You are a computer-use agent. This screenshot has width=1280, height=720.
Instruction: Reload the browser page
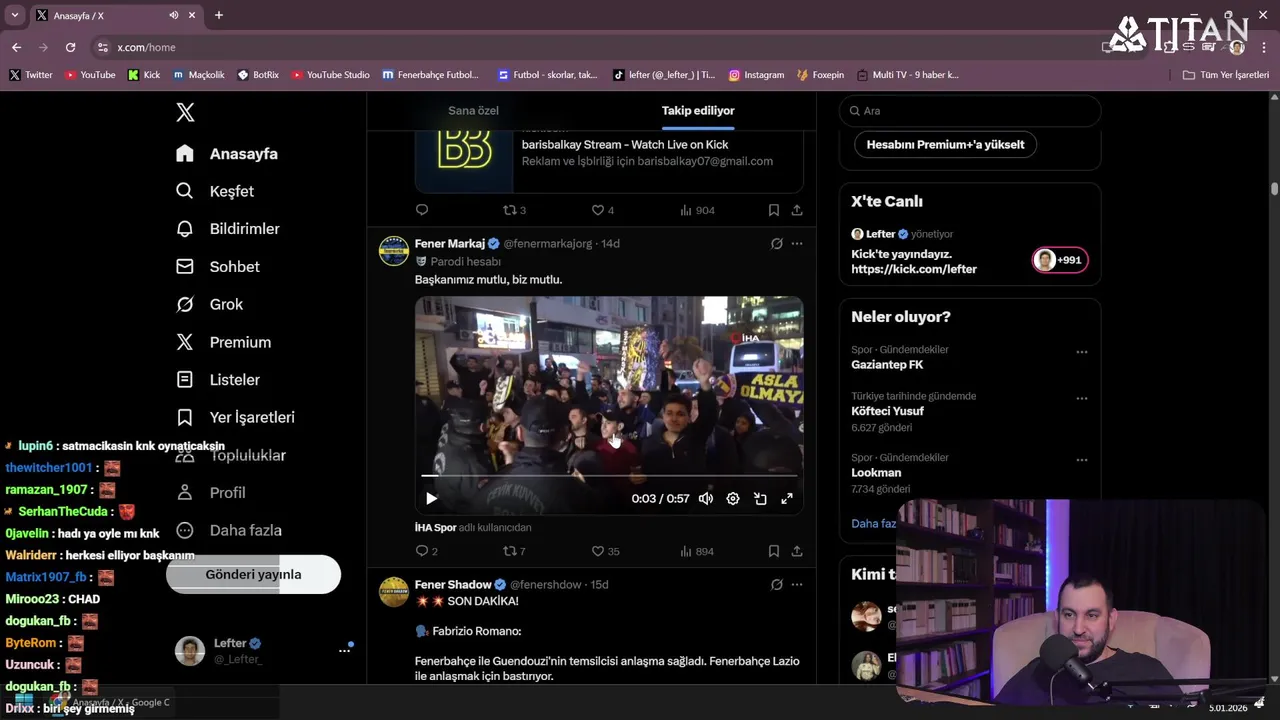[70, 47]
